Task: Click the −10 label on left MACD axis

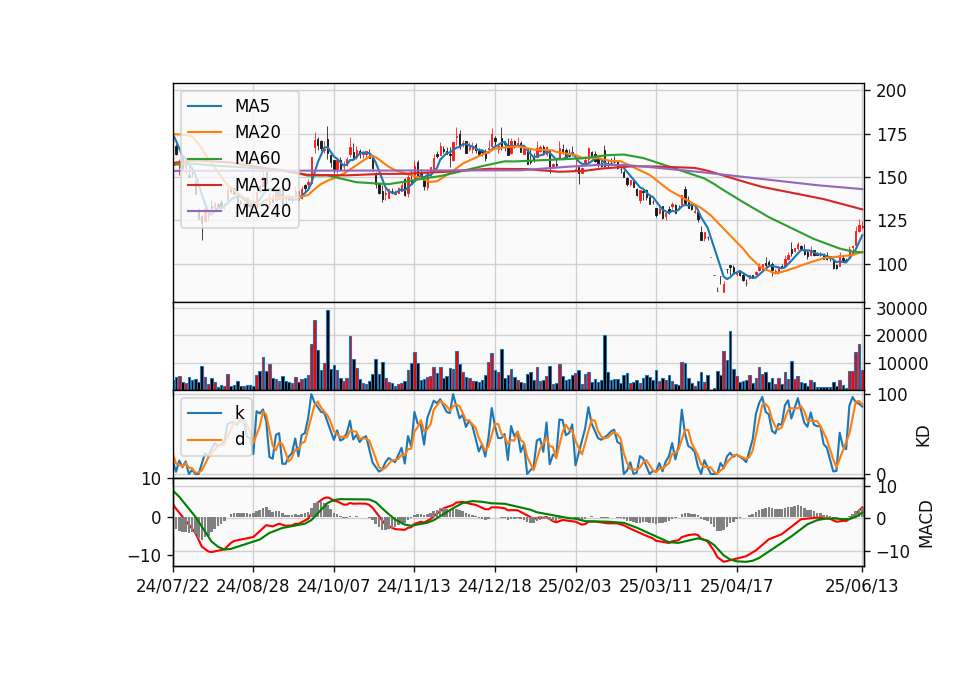Action: (x=144, y=556)
